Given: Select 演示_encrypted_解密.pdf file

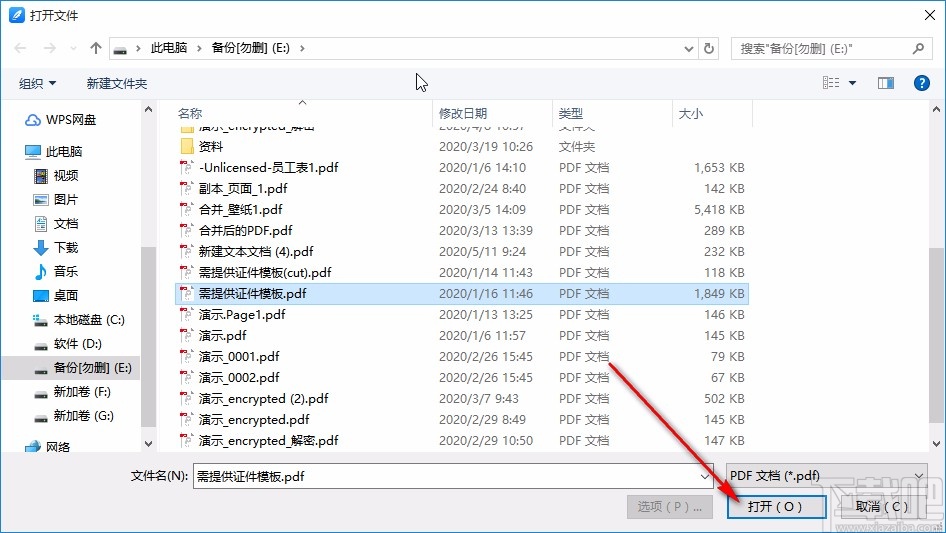Looking at the screenshot, I should pyautogui.click(x=462, y=441).
